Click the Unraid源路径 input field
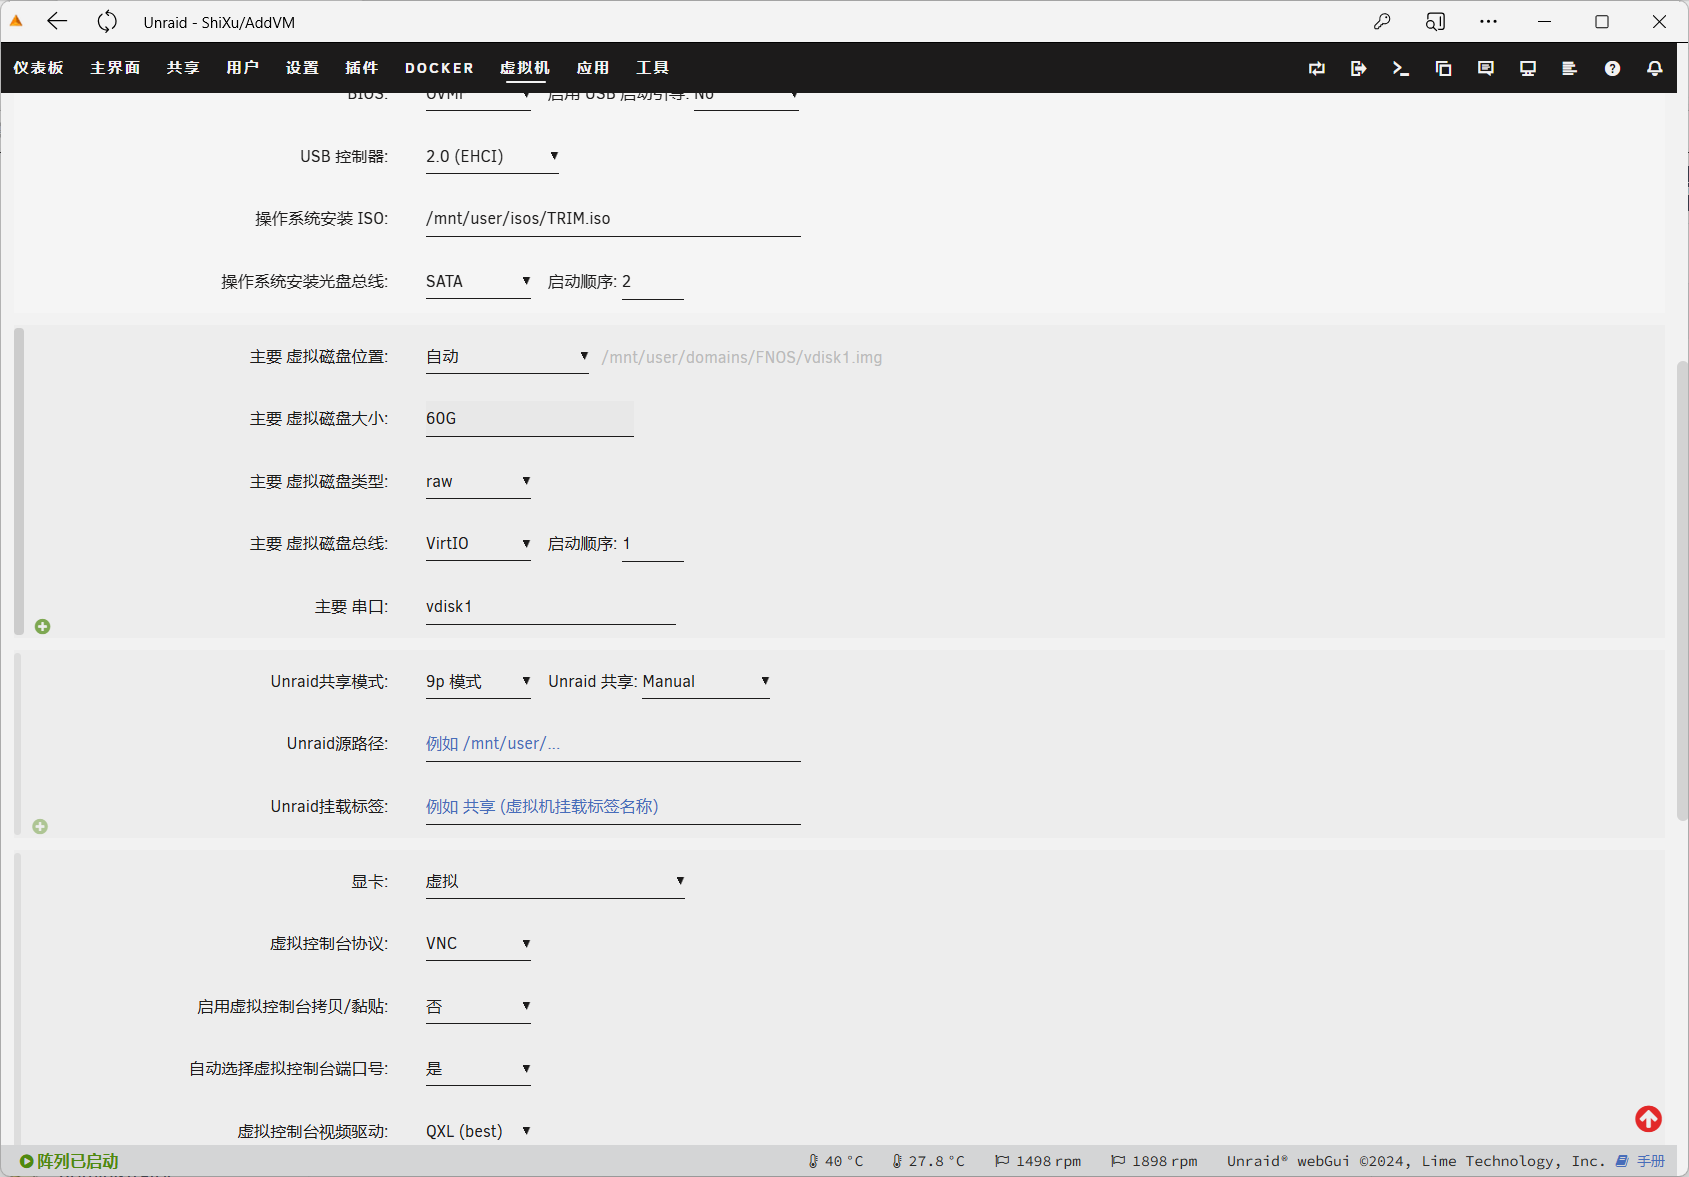The image size is (1689, 1177). 612,744
